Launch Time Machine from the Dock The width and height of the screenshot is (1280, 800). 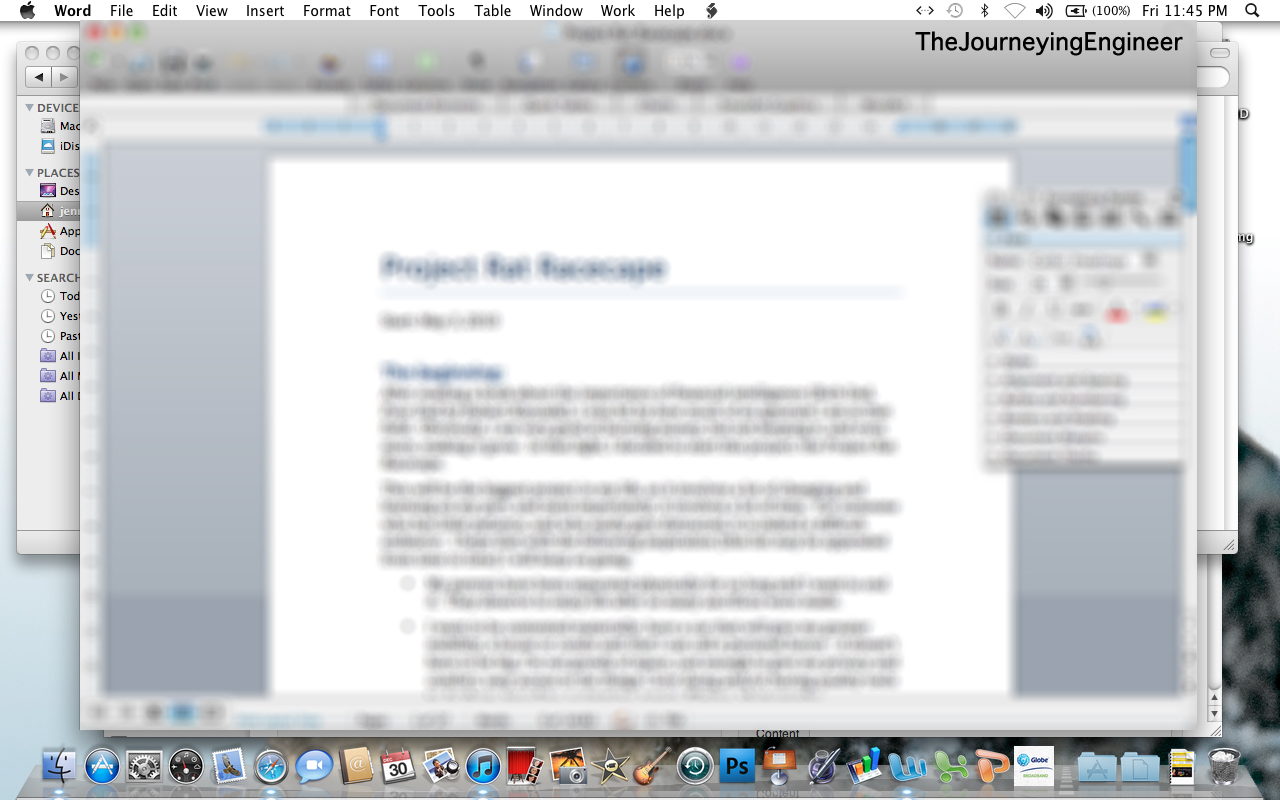point(694,768)
